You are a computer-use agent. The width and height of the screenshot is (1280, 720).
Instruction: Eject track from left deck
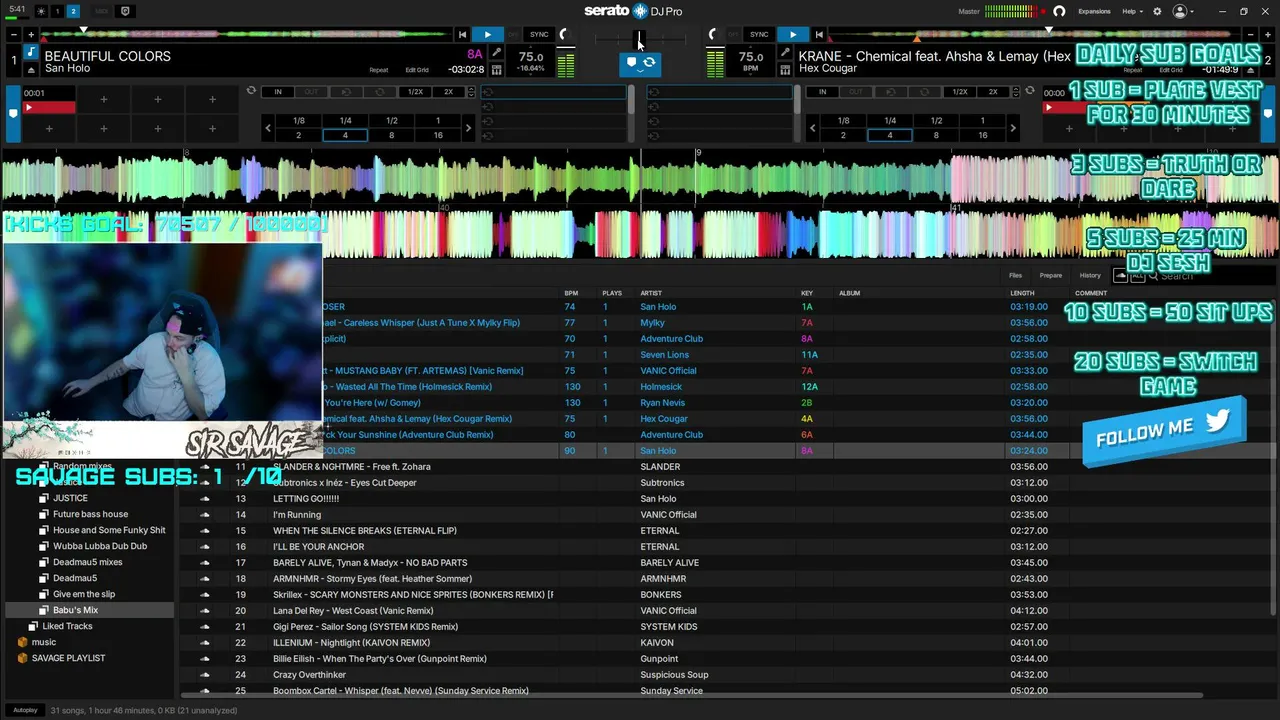click(30, 70)
